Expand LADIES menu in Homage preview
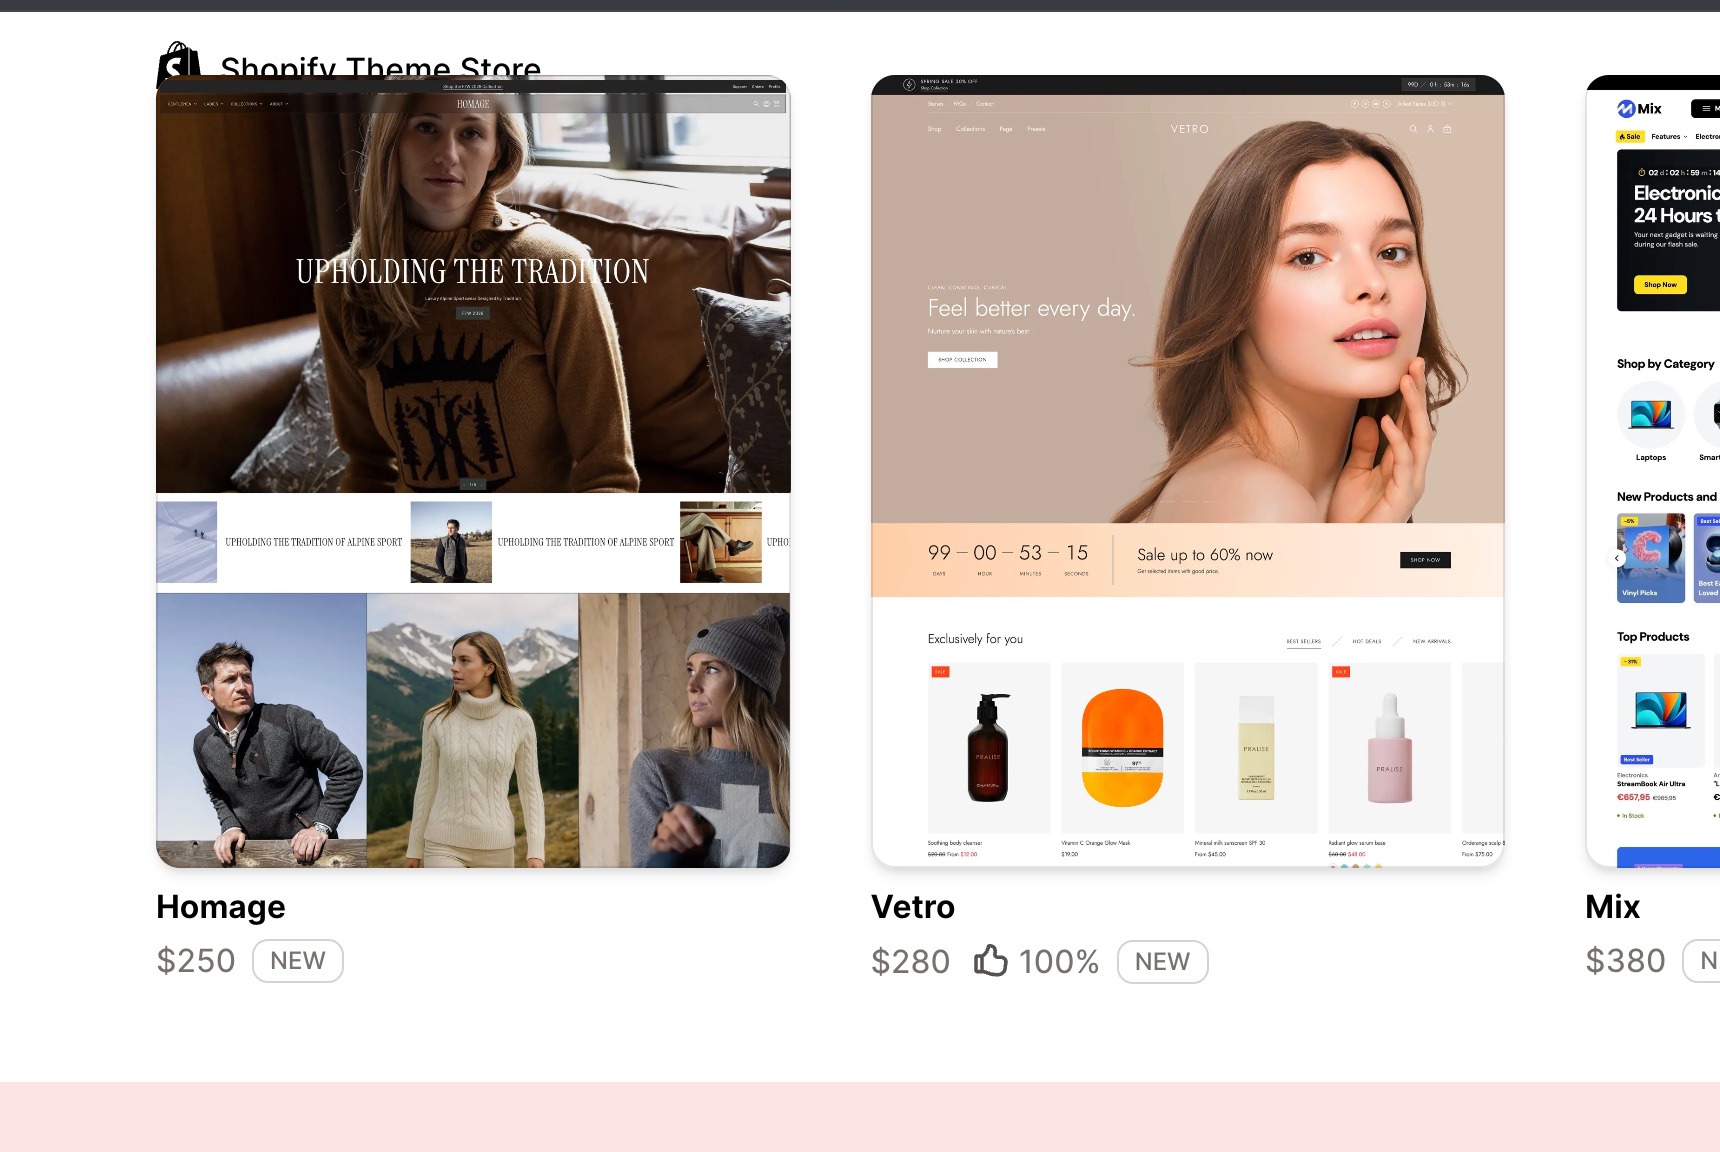Screen dimensions: 1720x1152 click(213, 104)
